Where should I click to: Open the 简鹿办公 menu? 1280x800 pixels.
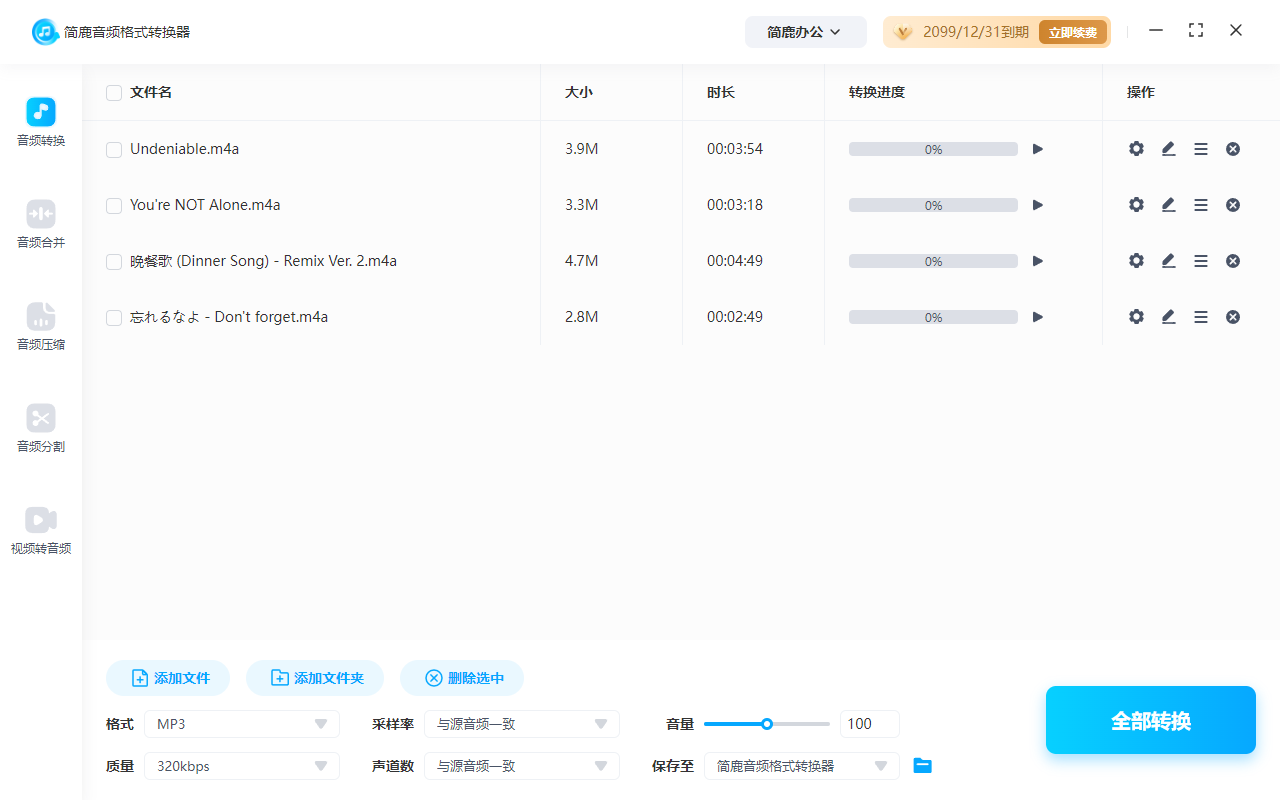coord(805,31)
